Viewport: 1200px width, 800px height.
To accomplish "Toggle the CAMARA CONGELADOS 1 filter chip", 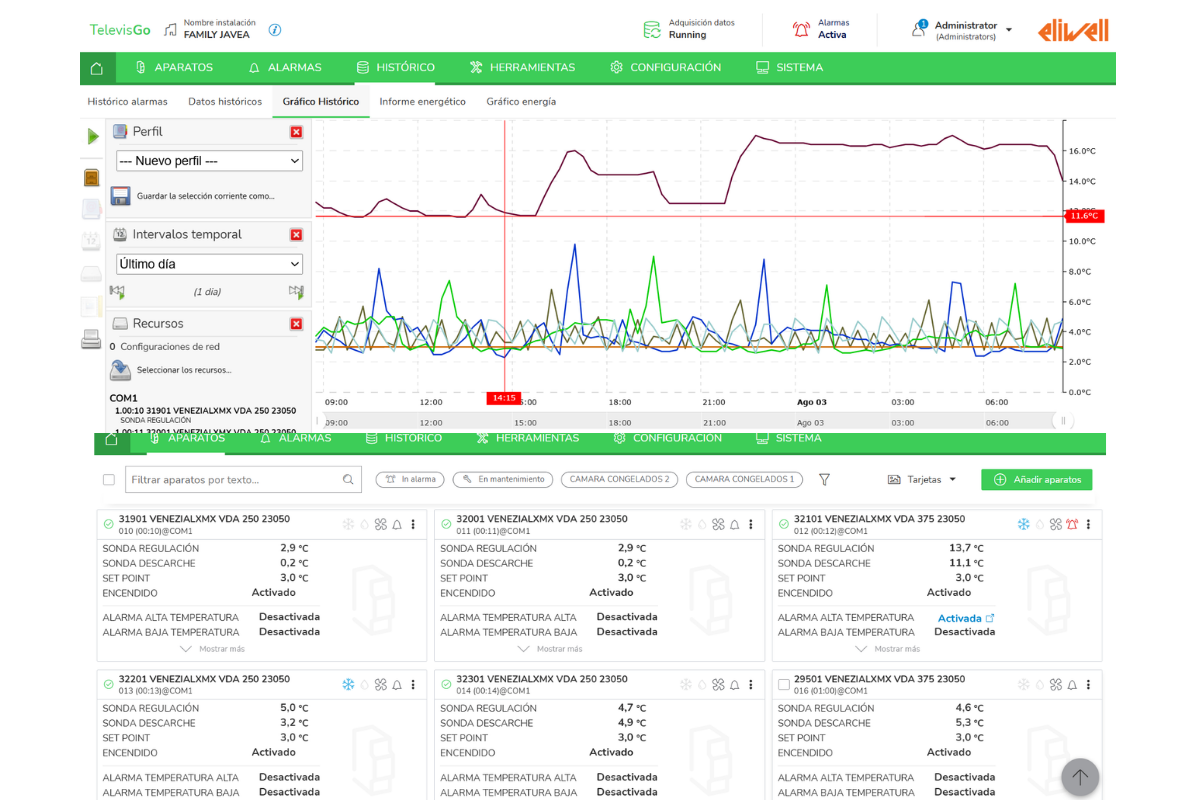I will point(744,480).
